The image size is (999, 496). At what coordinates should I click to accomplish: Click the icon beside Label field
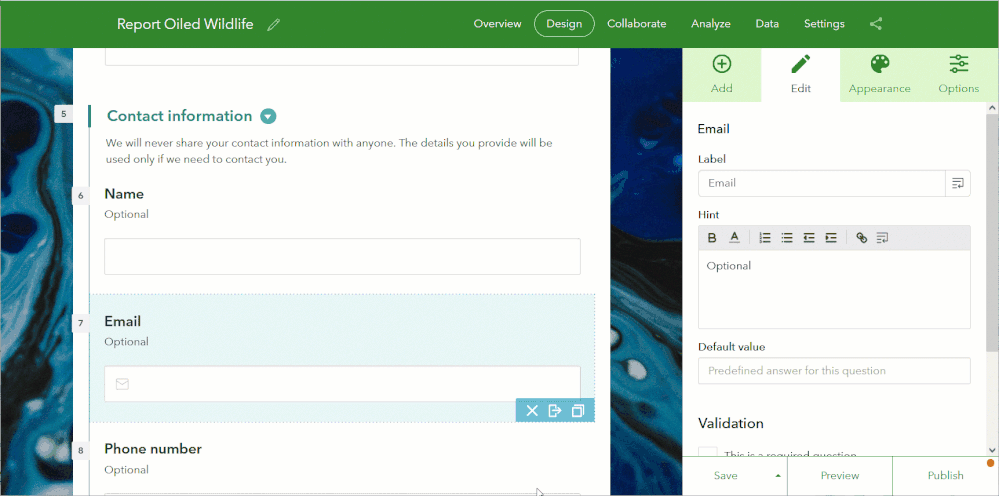[958, 183]
